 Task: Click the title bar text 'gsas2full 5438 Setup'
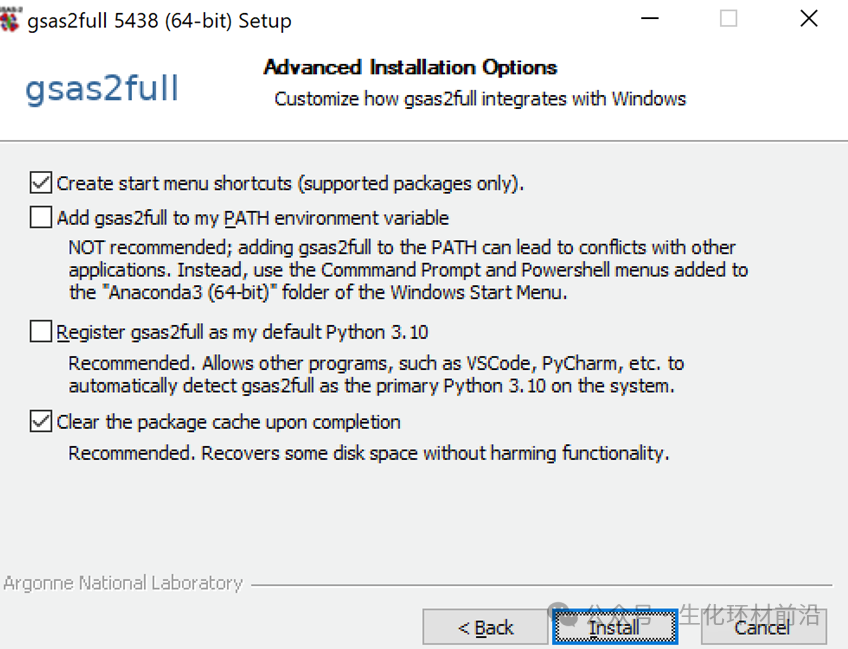(x=159, y=20)
